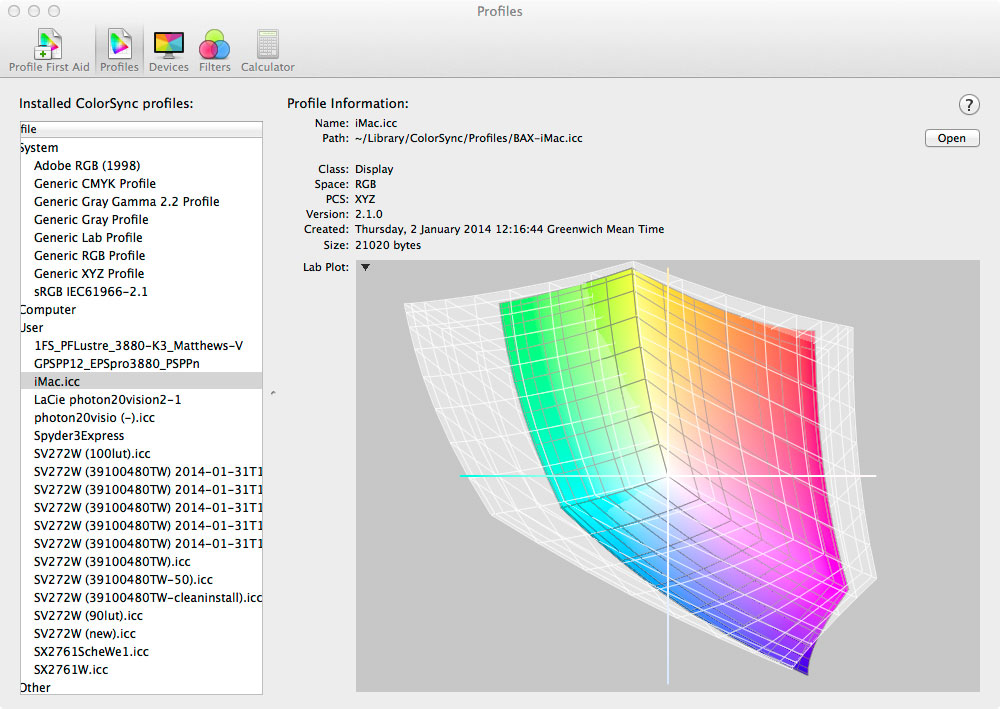The height and width of the screenshot is (709, 1000).
Task: Select Generic Gray Gamma 2.2 Profile
Action: 141,201
